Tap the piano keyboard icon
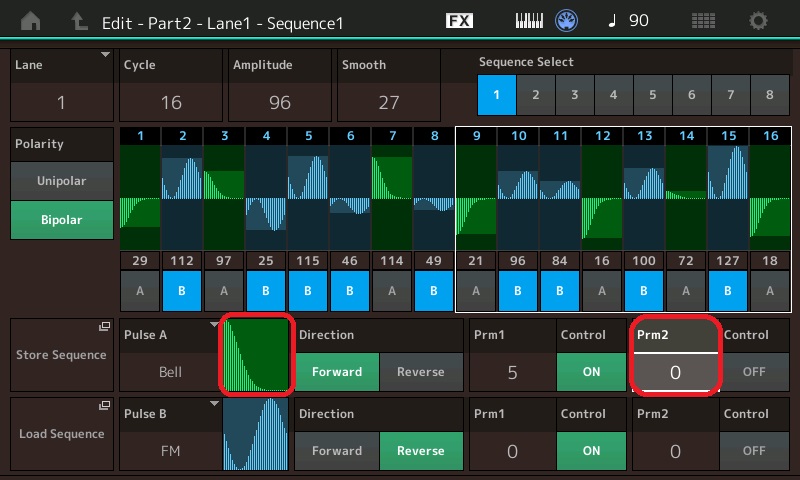The width and height of the screenshot is (800, 480). [529, 20]
